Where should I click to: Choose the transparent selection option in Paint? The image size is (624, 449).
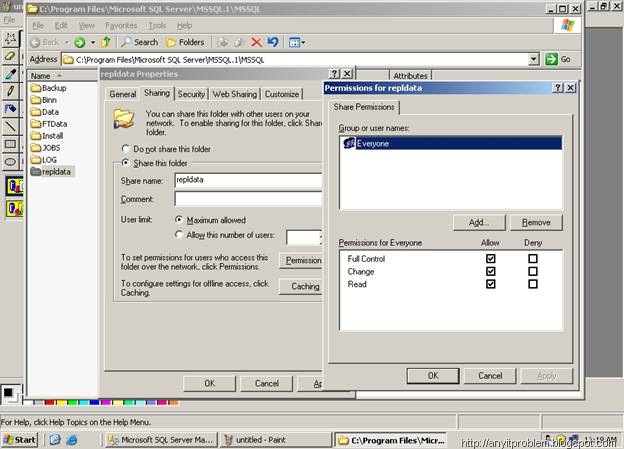tap(15, 209)
